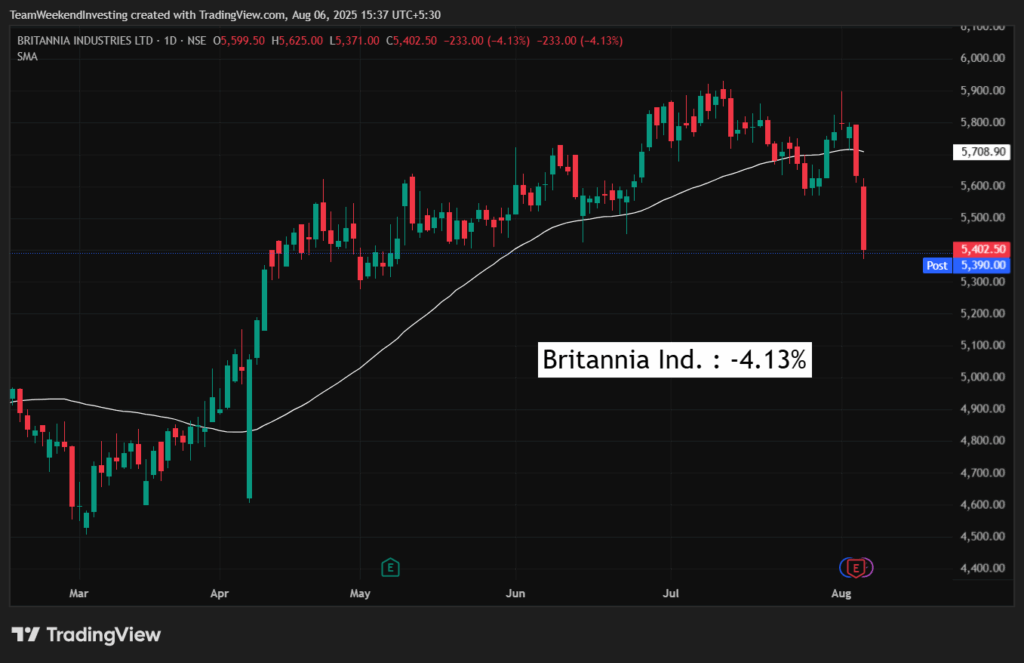The height and width of the screenshot is (663, 1024).
Task: Click the blue Post market label
Action: point(937,265)
